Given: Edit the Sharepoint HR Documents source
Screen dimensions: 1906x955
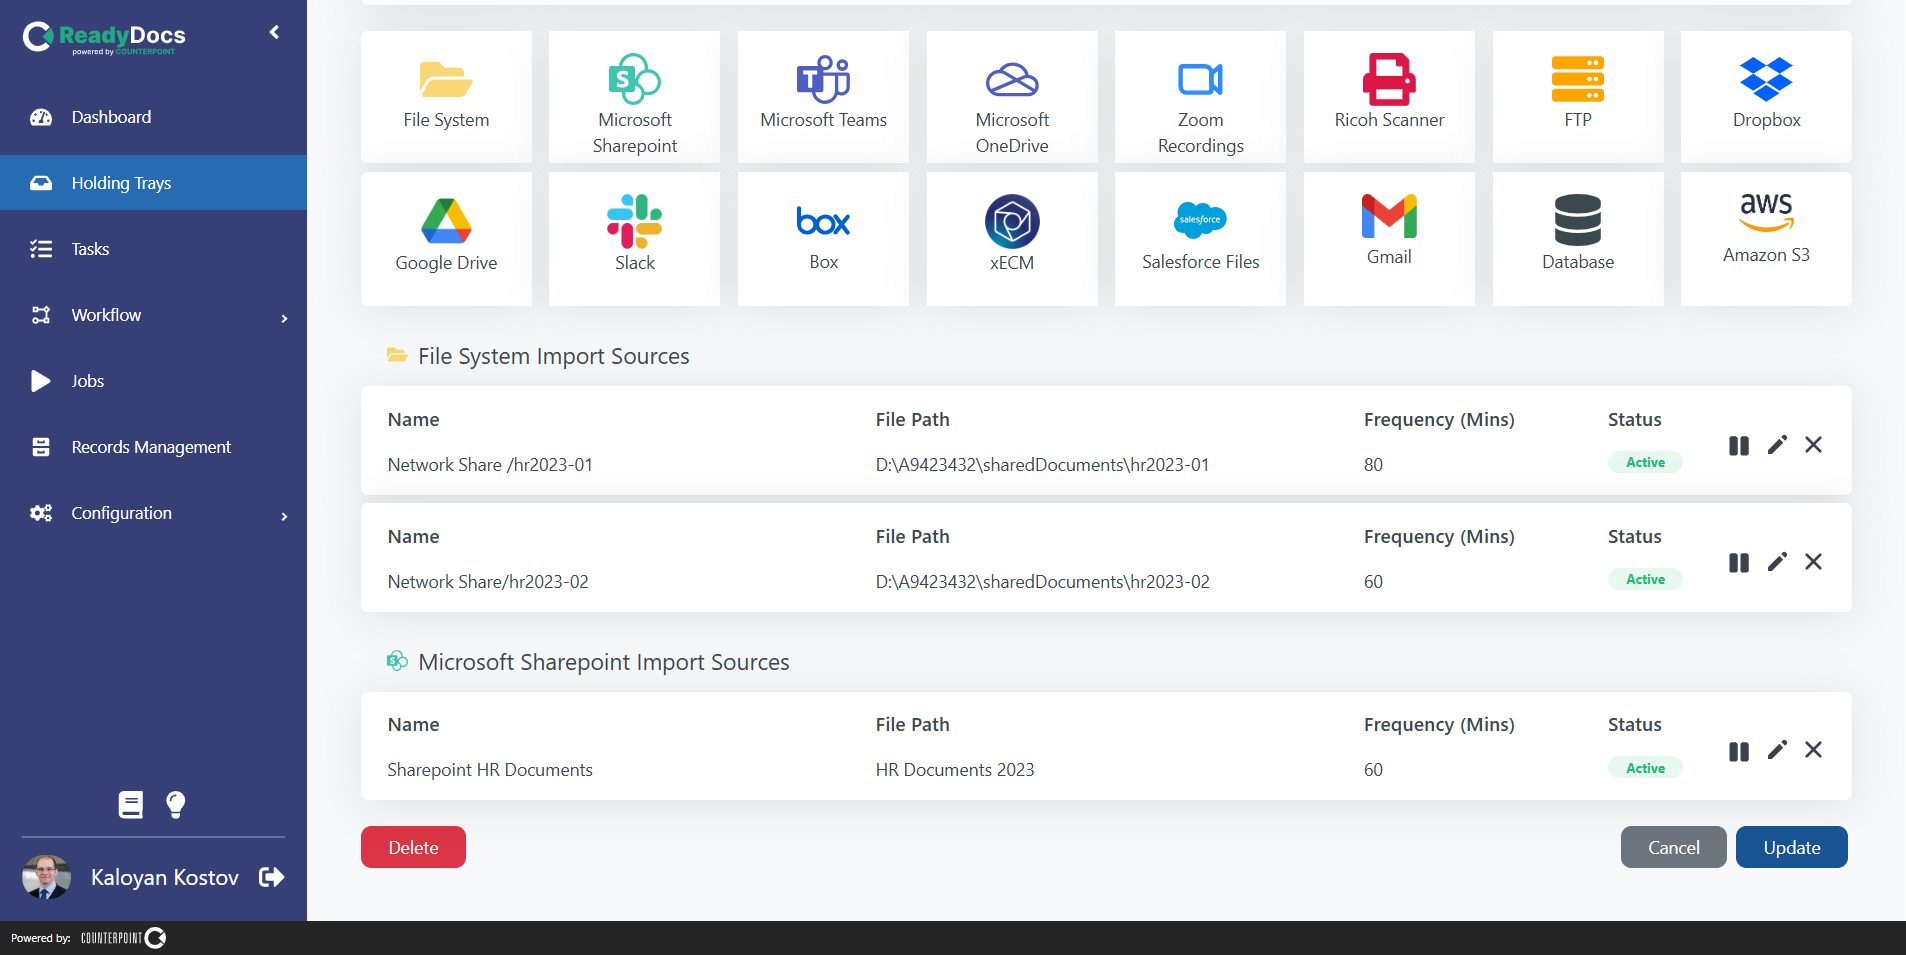Looking at the screenshot, I should pos(1777,750).
